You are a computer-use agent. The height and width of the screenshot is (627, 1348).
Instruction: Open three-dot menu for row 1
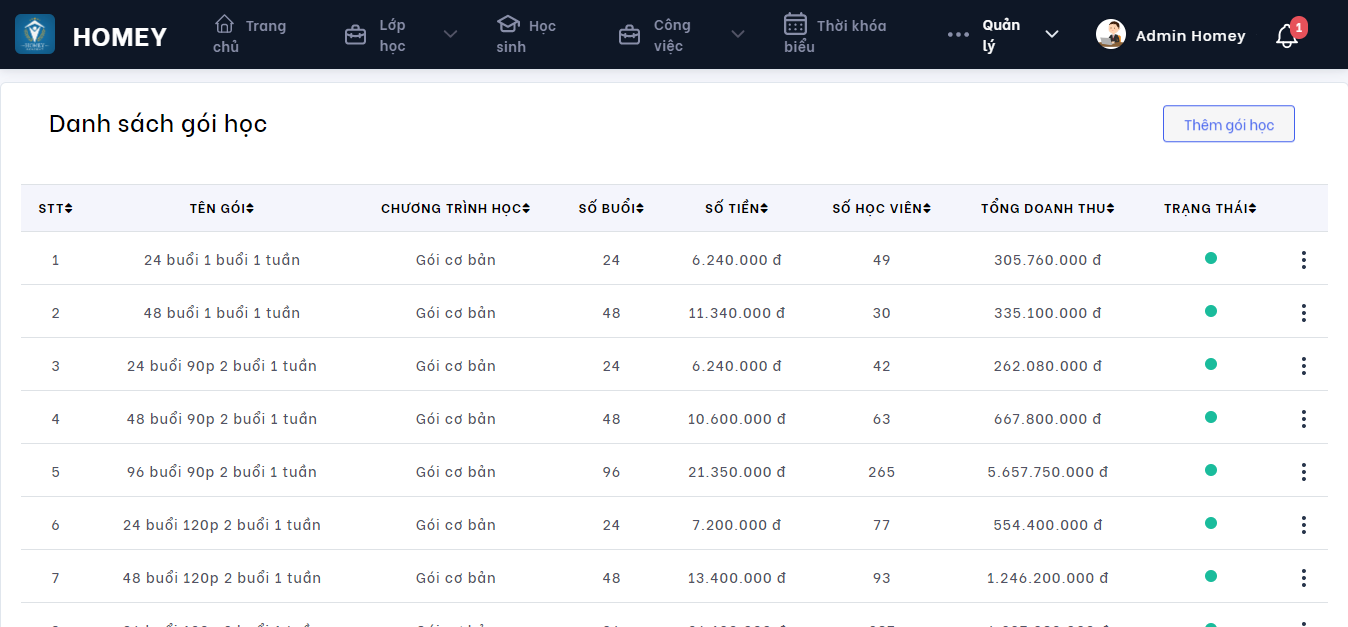(x=1303, y=260)
